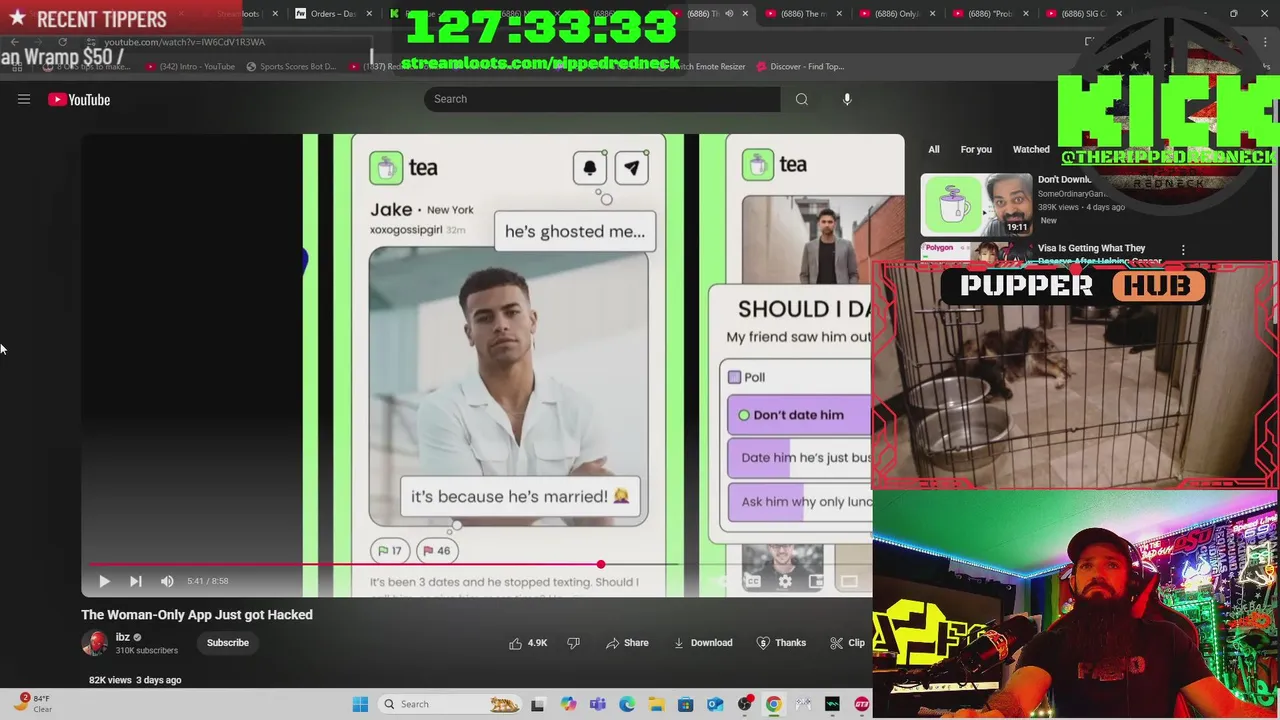The height and width of the screenshot is (720, 1280).
Task: Start voice search with the microphone icon
Action: [x=847, y=99]
